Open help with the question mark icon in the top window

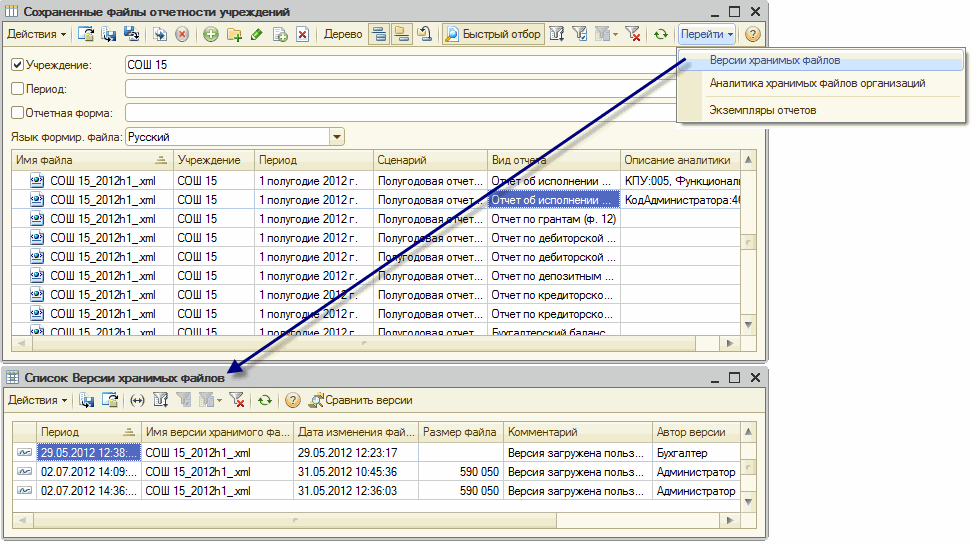752,34
